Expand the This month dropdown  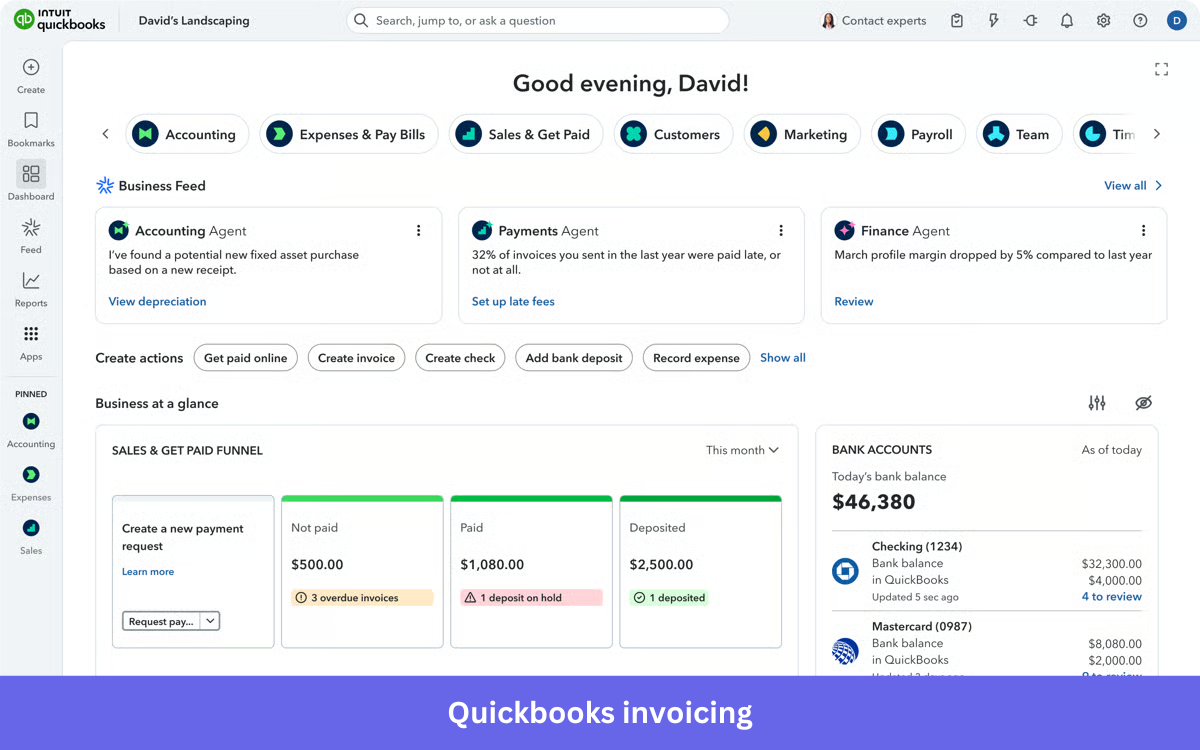point(742,450)
